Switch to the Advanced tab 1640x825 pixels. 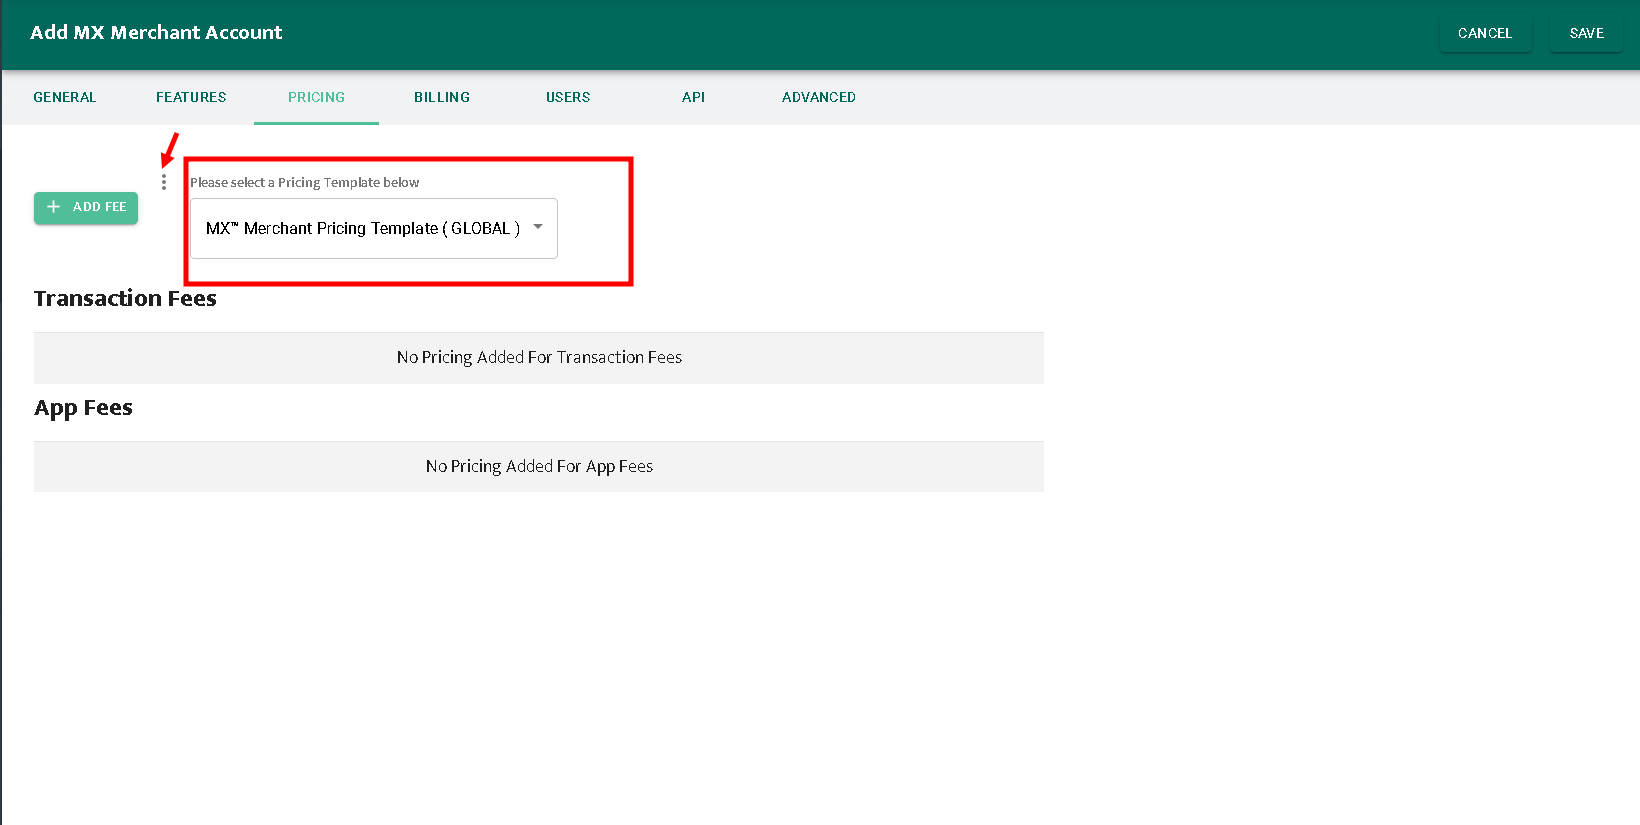pos(819,97)
